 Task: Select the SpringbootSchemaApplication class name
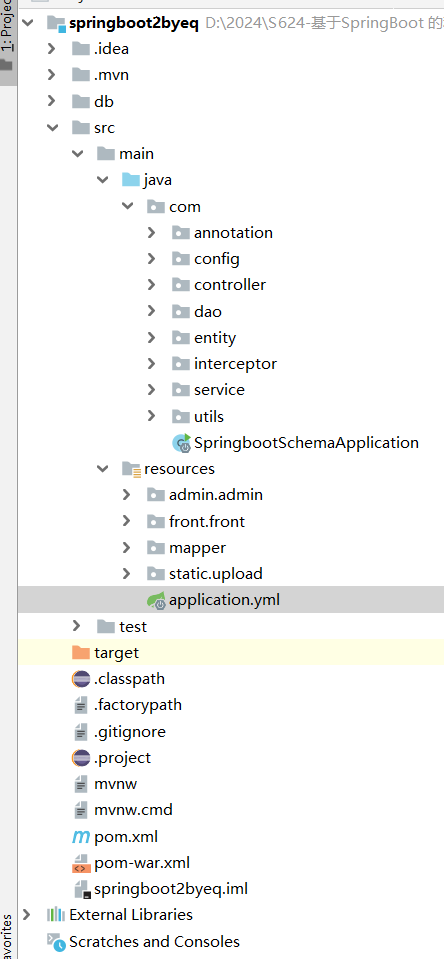[306, 443]
